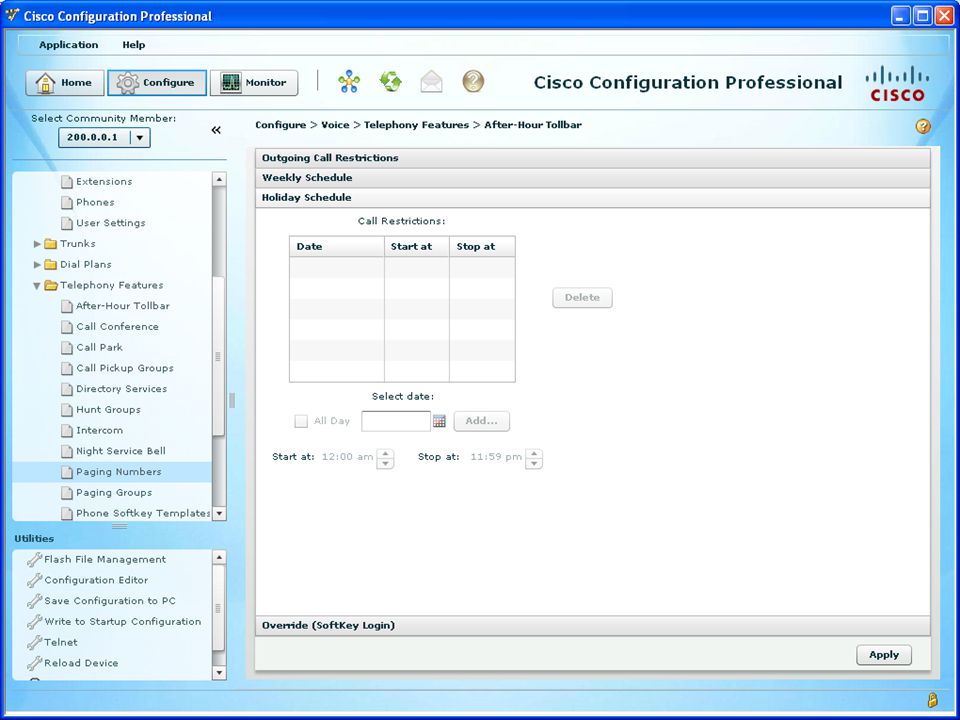Open Call Park item

[99, 348]
